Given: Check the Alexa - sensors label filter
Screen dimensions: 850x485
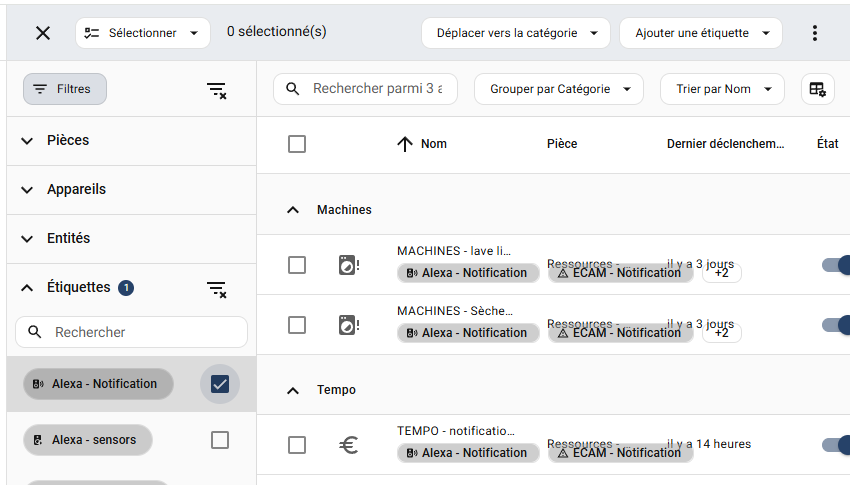Looking at the screenshot, I should [220, 440].
